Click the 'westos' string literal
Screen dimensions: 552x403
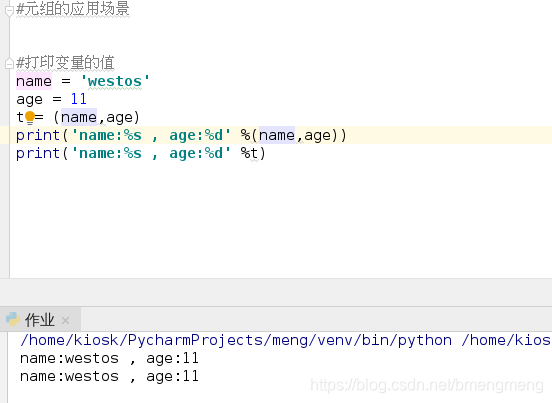click(x=115, y=81)
